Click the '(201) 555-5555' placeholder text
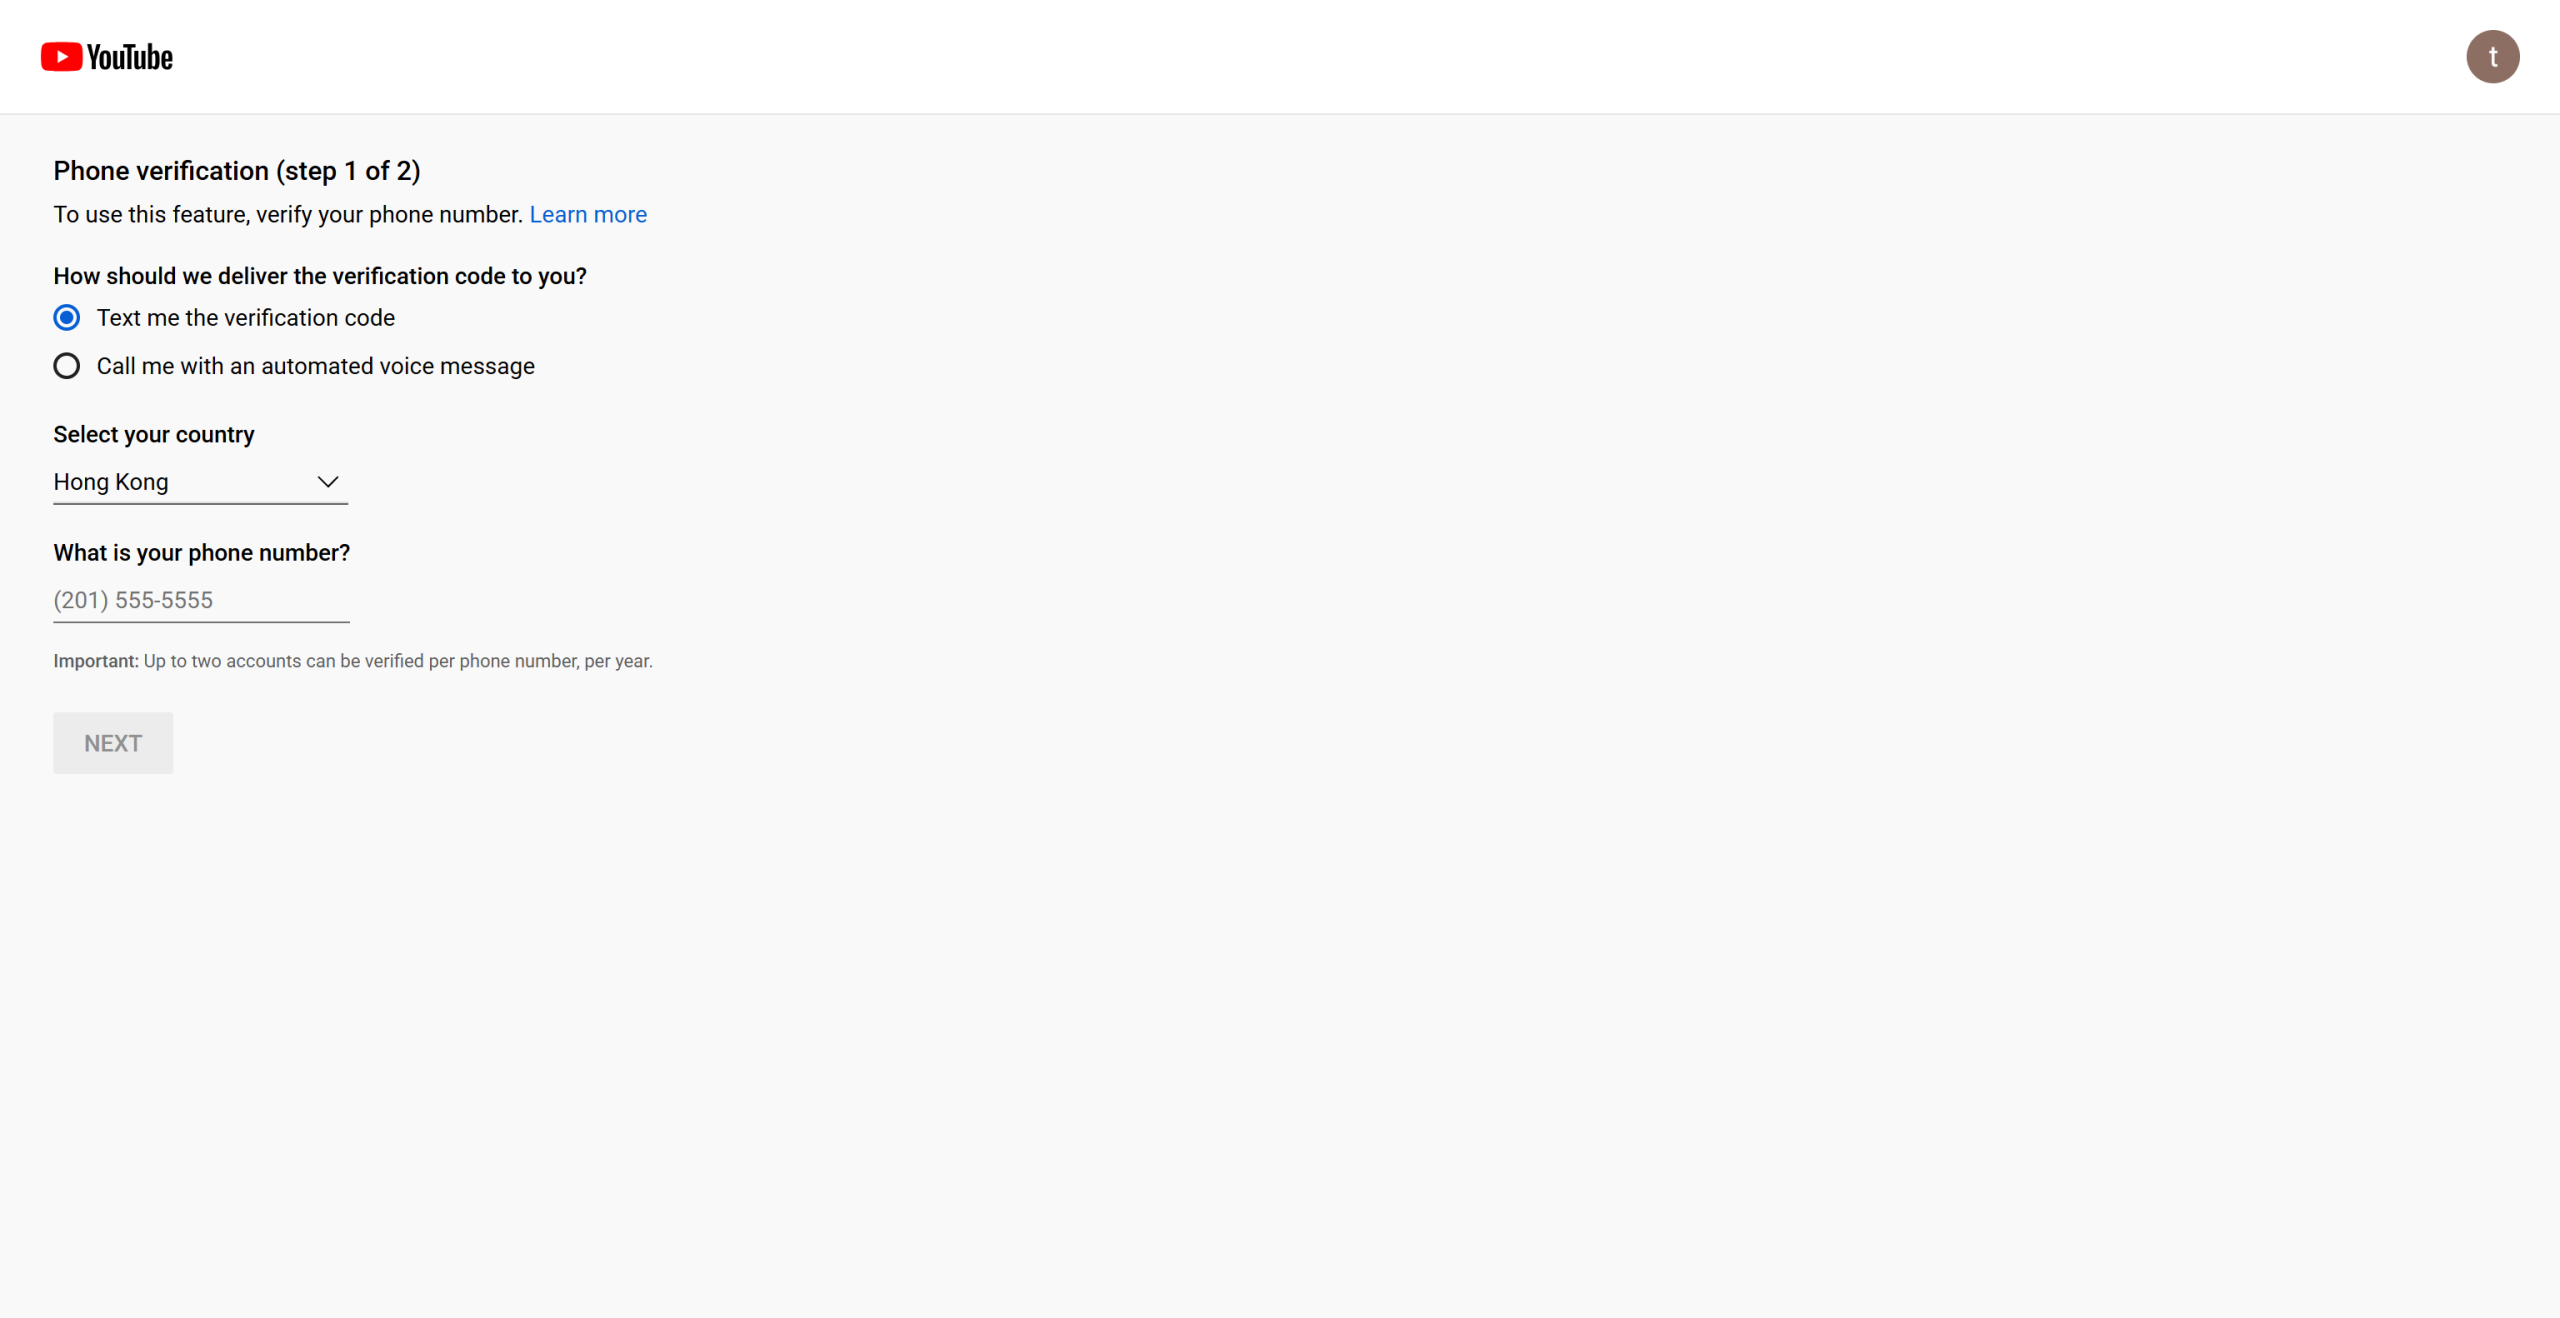The height and width of the screenshot is (1318, 2560). click(x=133, y=600)
